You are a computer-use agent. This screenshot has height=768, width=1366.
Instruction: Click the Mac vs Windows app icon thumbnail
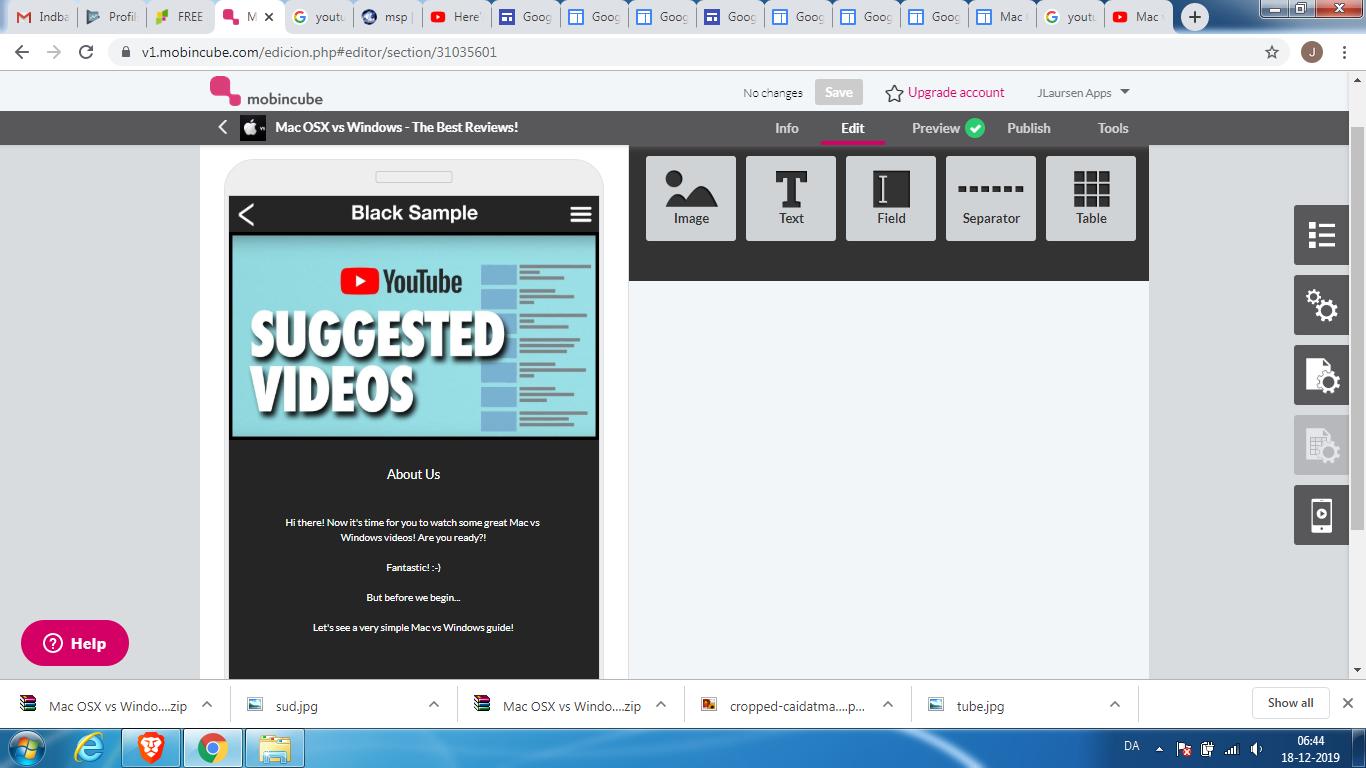click(x=253, y=127)
